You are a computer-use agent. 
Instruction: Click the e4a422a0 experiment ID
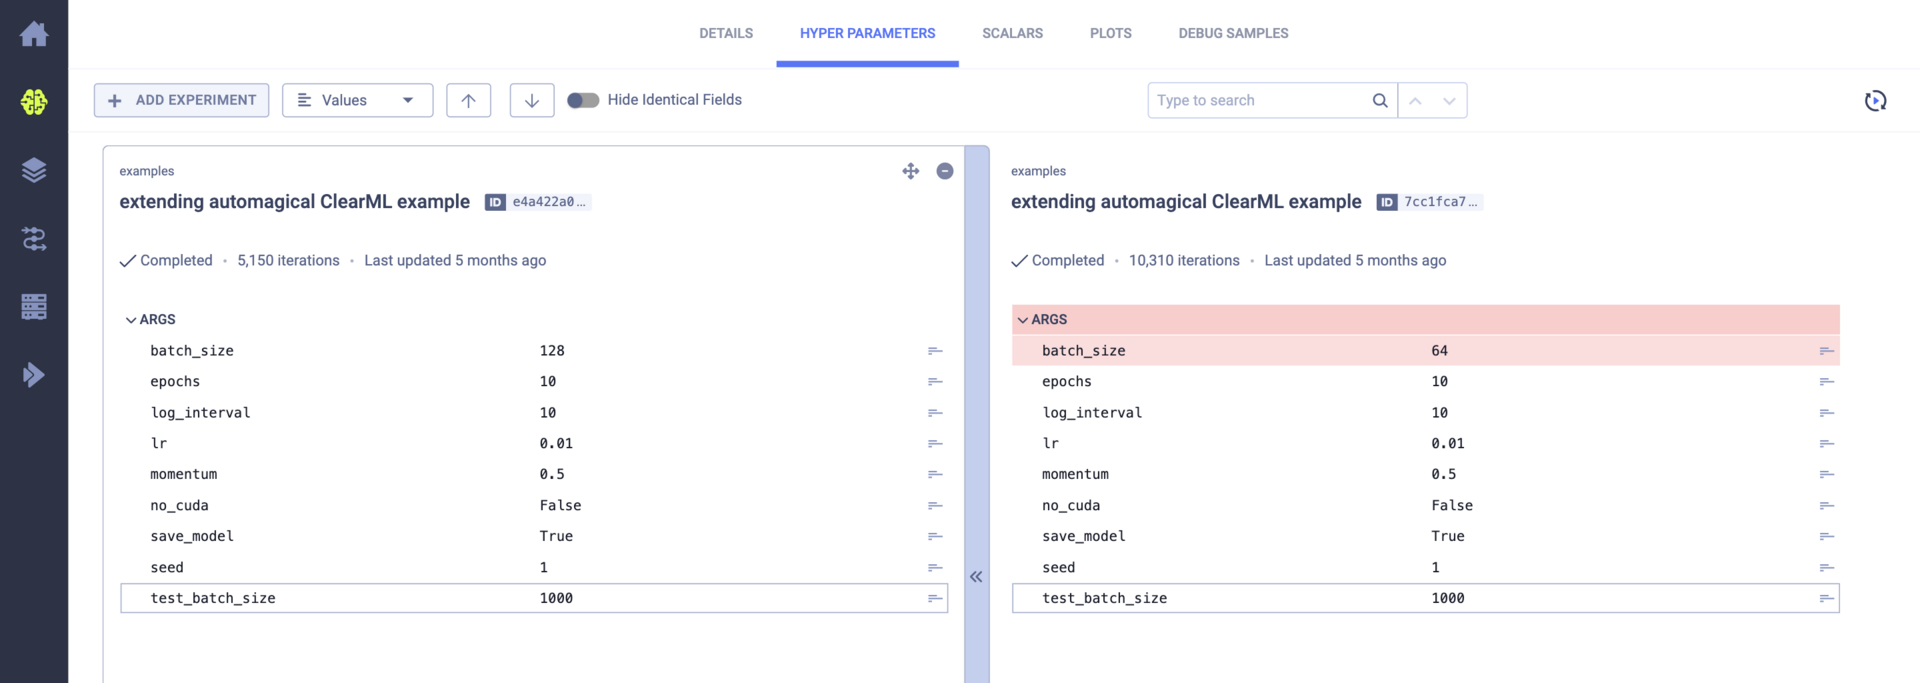click(x=549, y=202)
